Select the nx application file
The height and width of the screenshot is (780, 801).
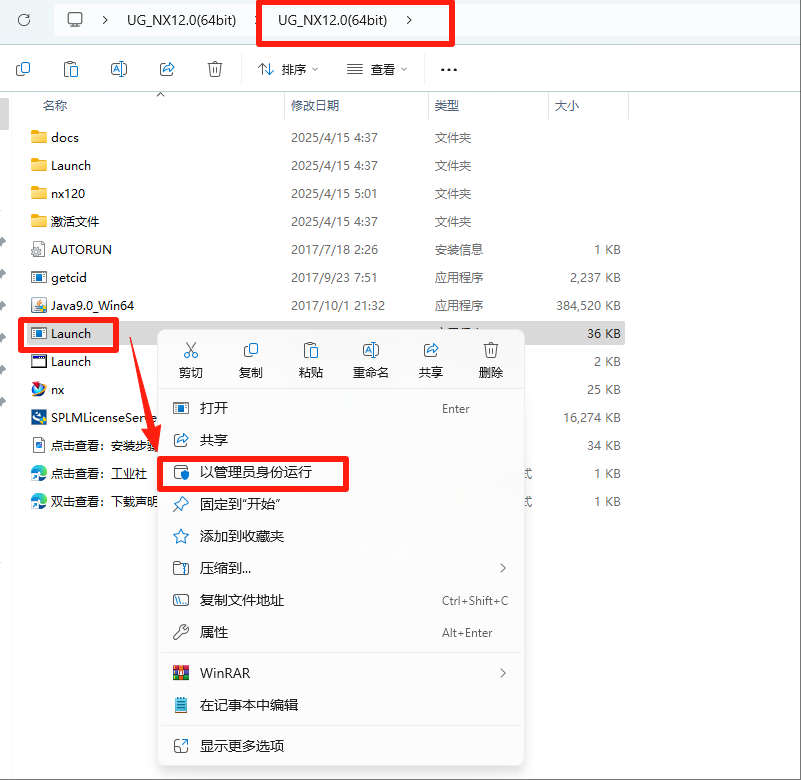pyautogui.click(x=57, y=389)
